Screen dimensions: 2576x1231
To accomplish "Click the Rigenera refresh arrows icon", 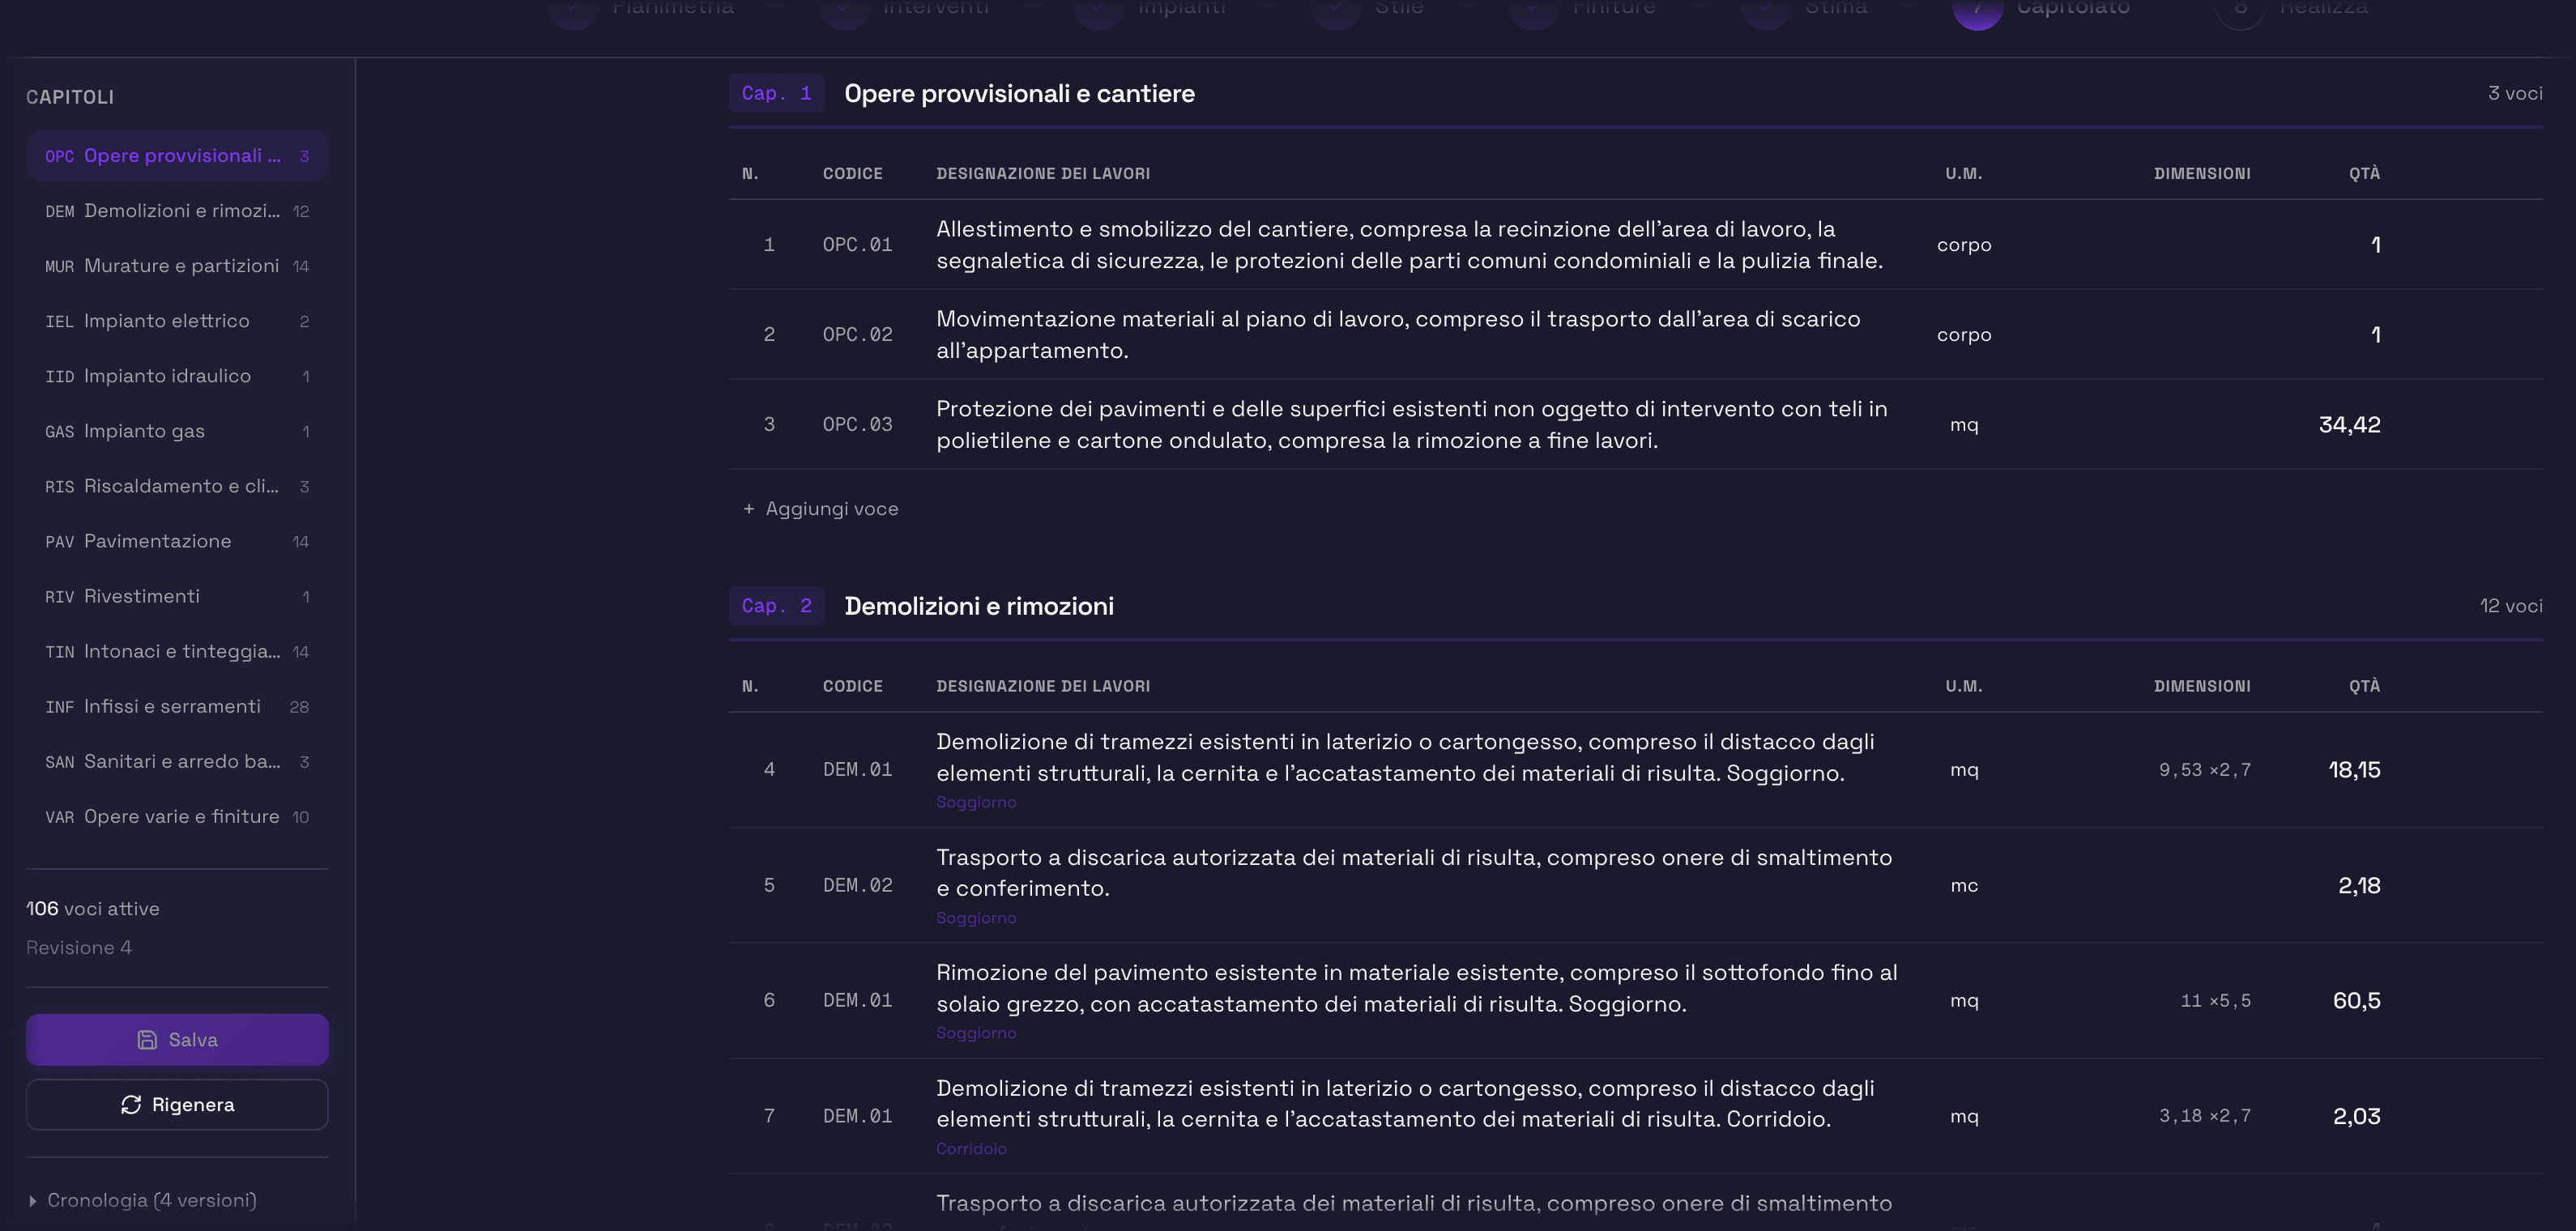I will (131, 1105).
